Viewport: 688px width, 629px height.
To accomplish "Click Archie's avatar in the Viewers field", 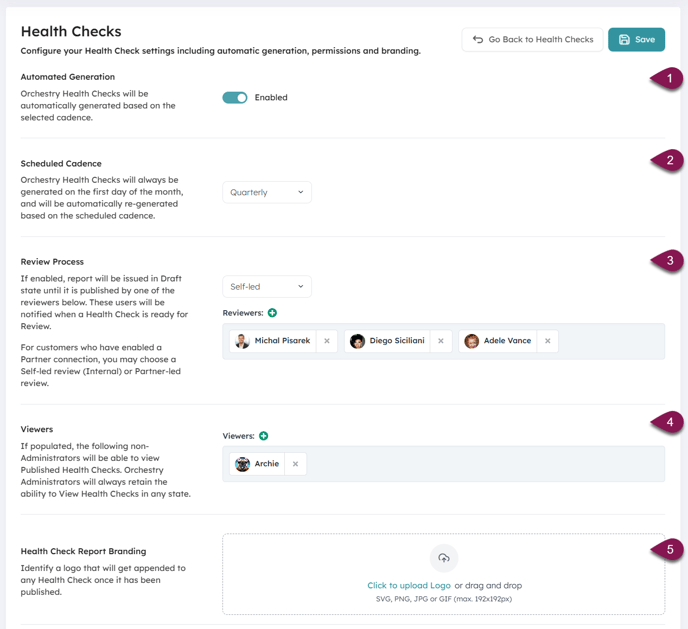I will coord(242,464).
